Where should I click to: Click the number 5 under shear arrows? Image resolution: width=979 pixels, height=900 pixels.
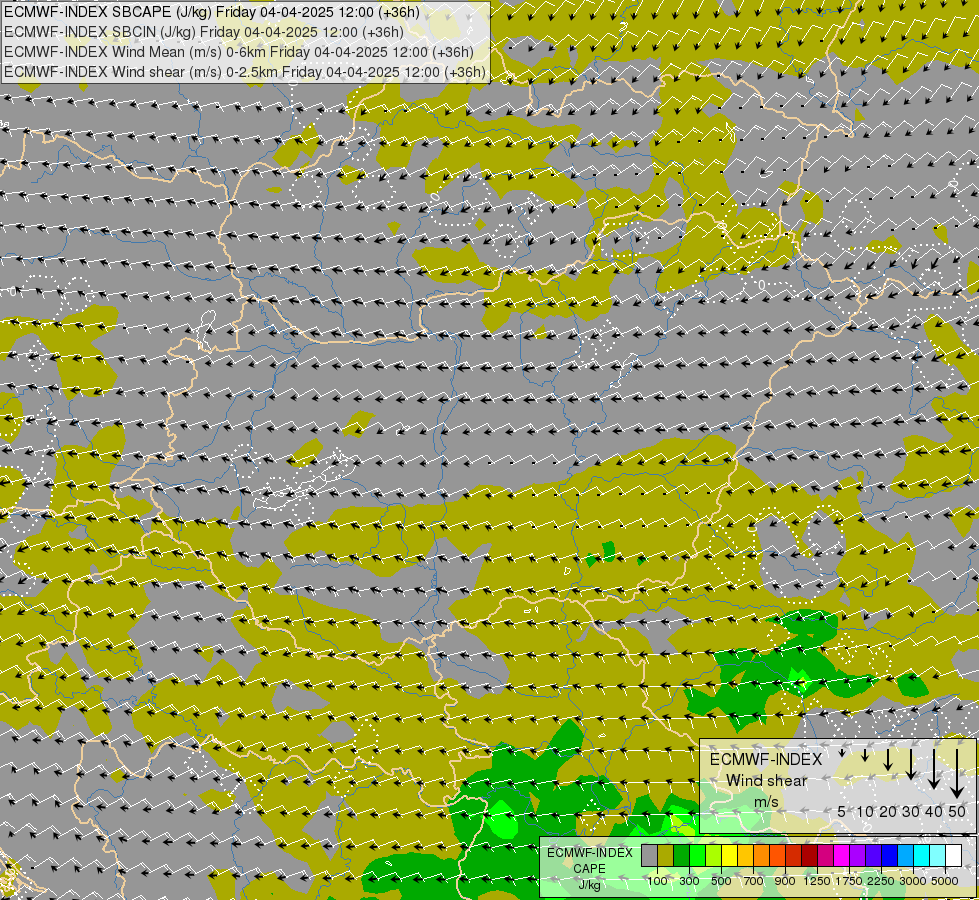coord(842,811)
